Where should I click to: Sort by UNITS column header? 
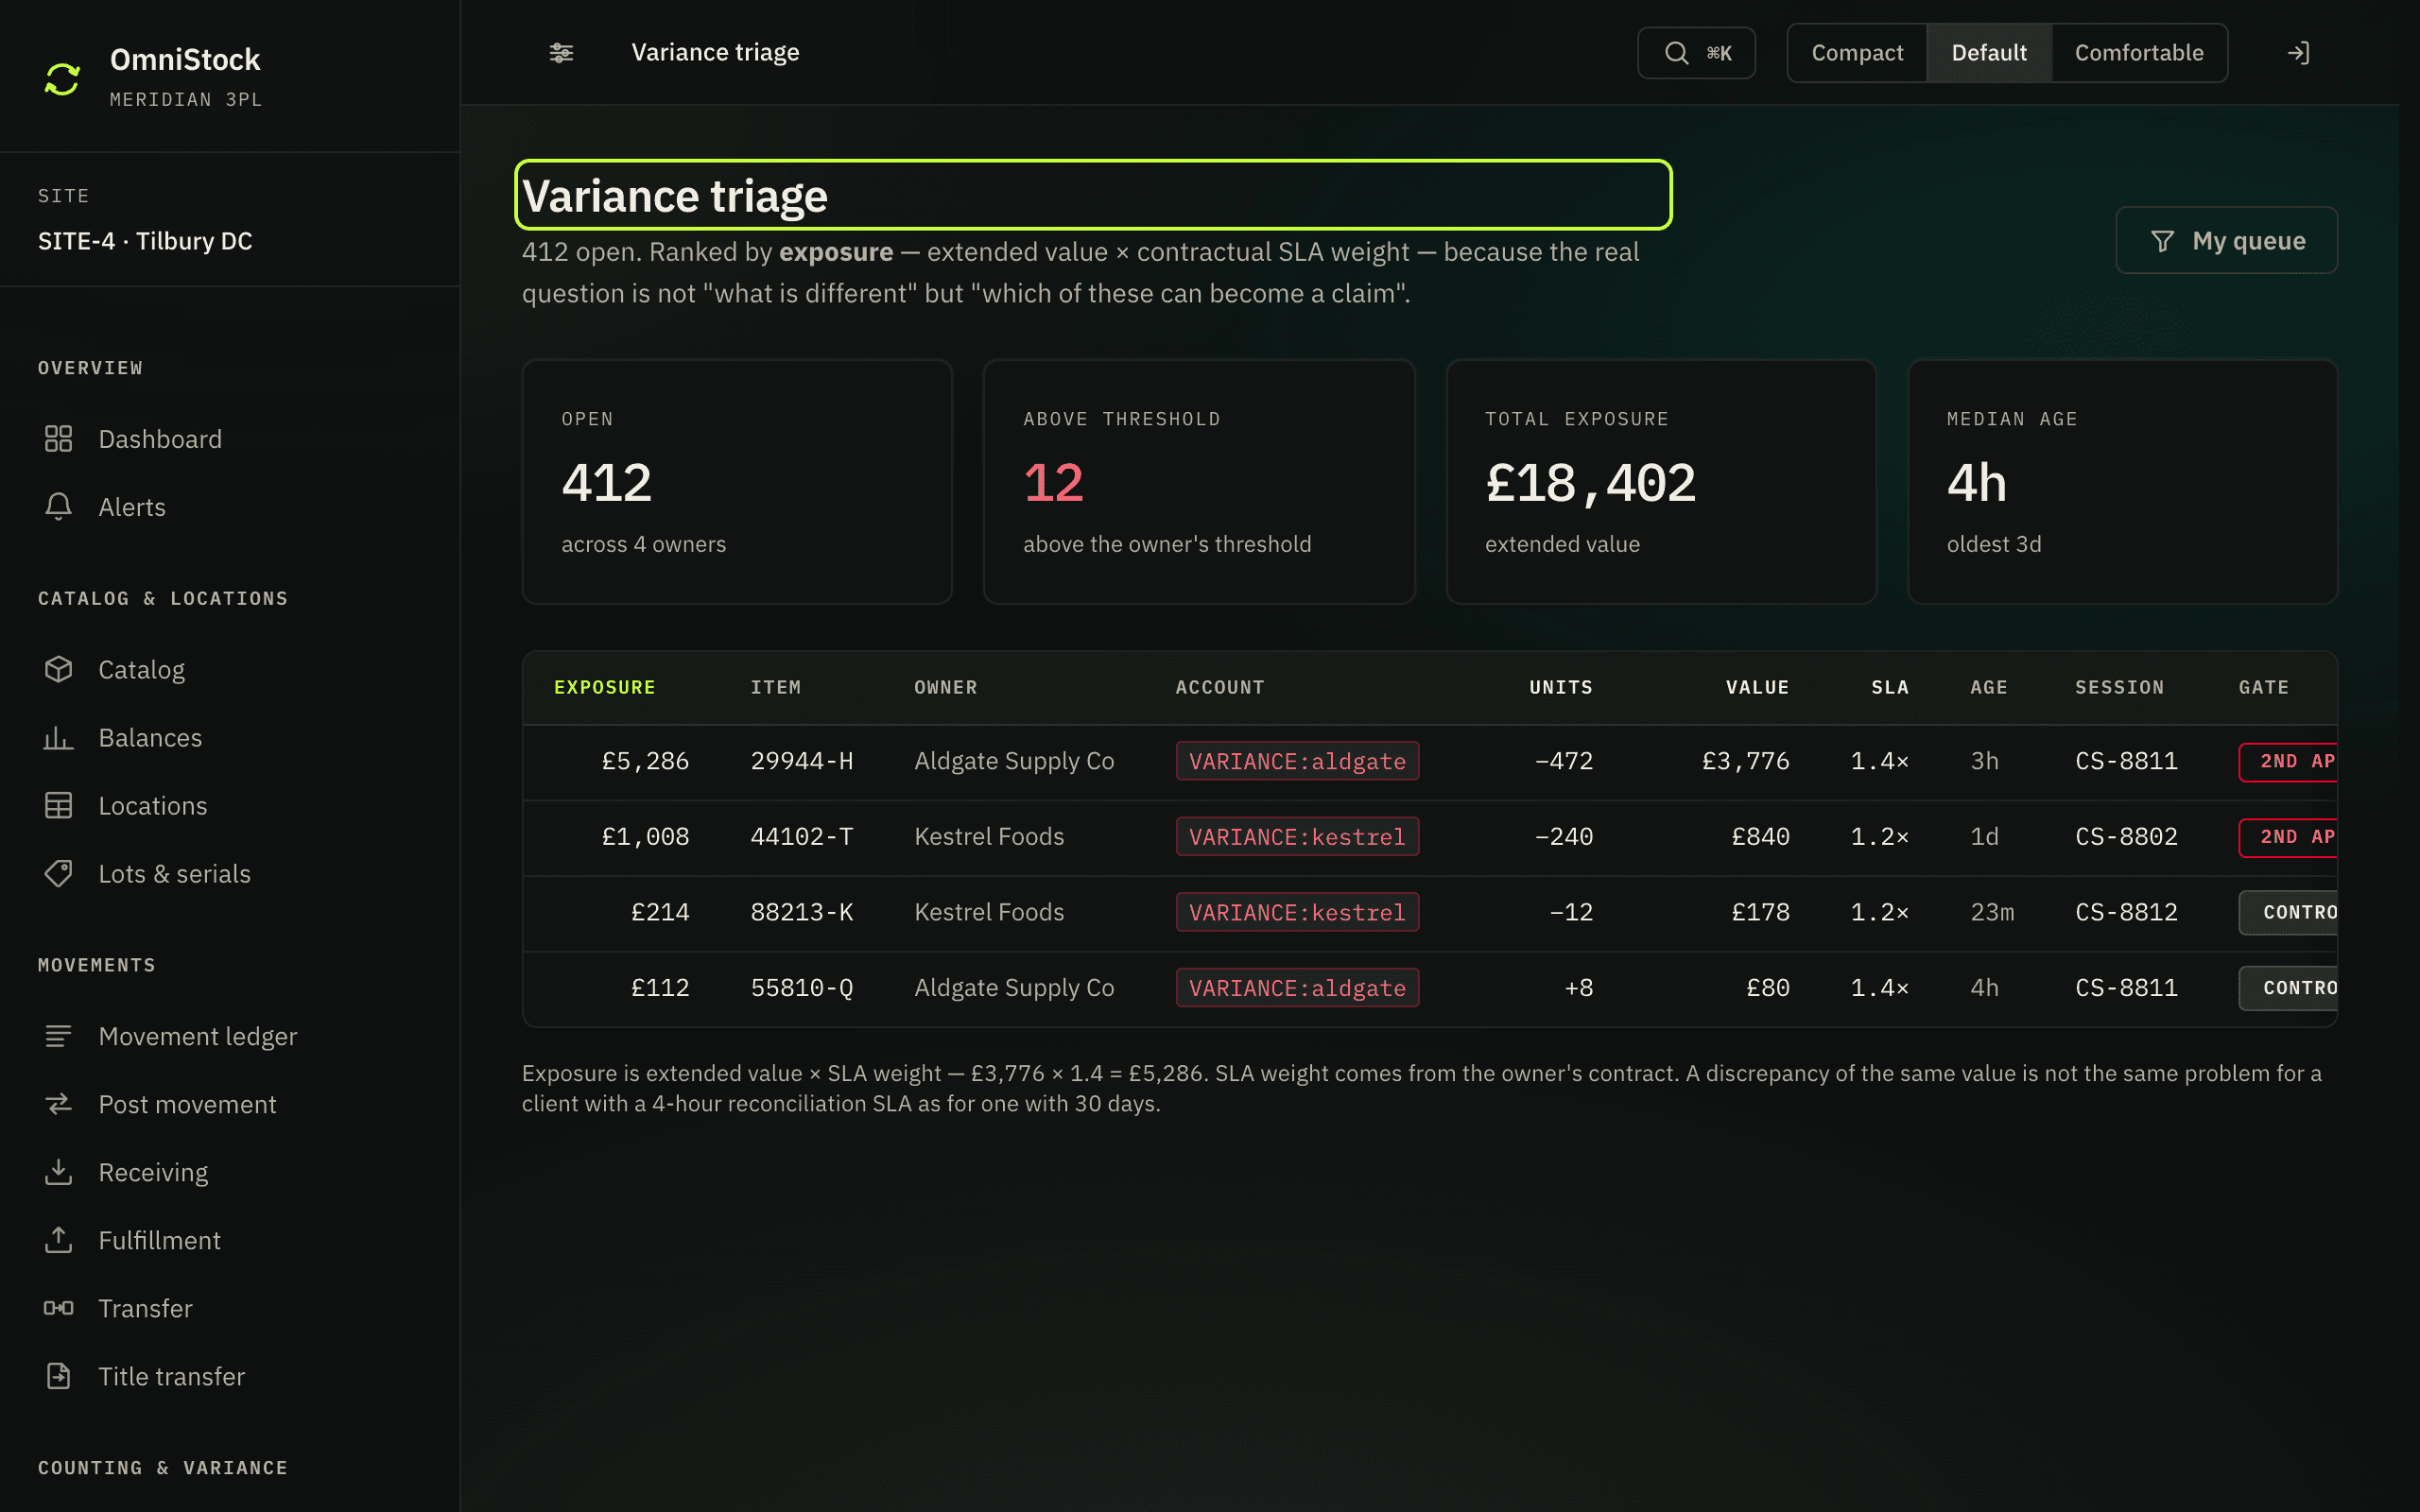1561,687
